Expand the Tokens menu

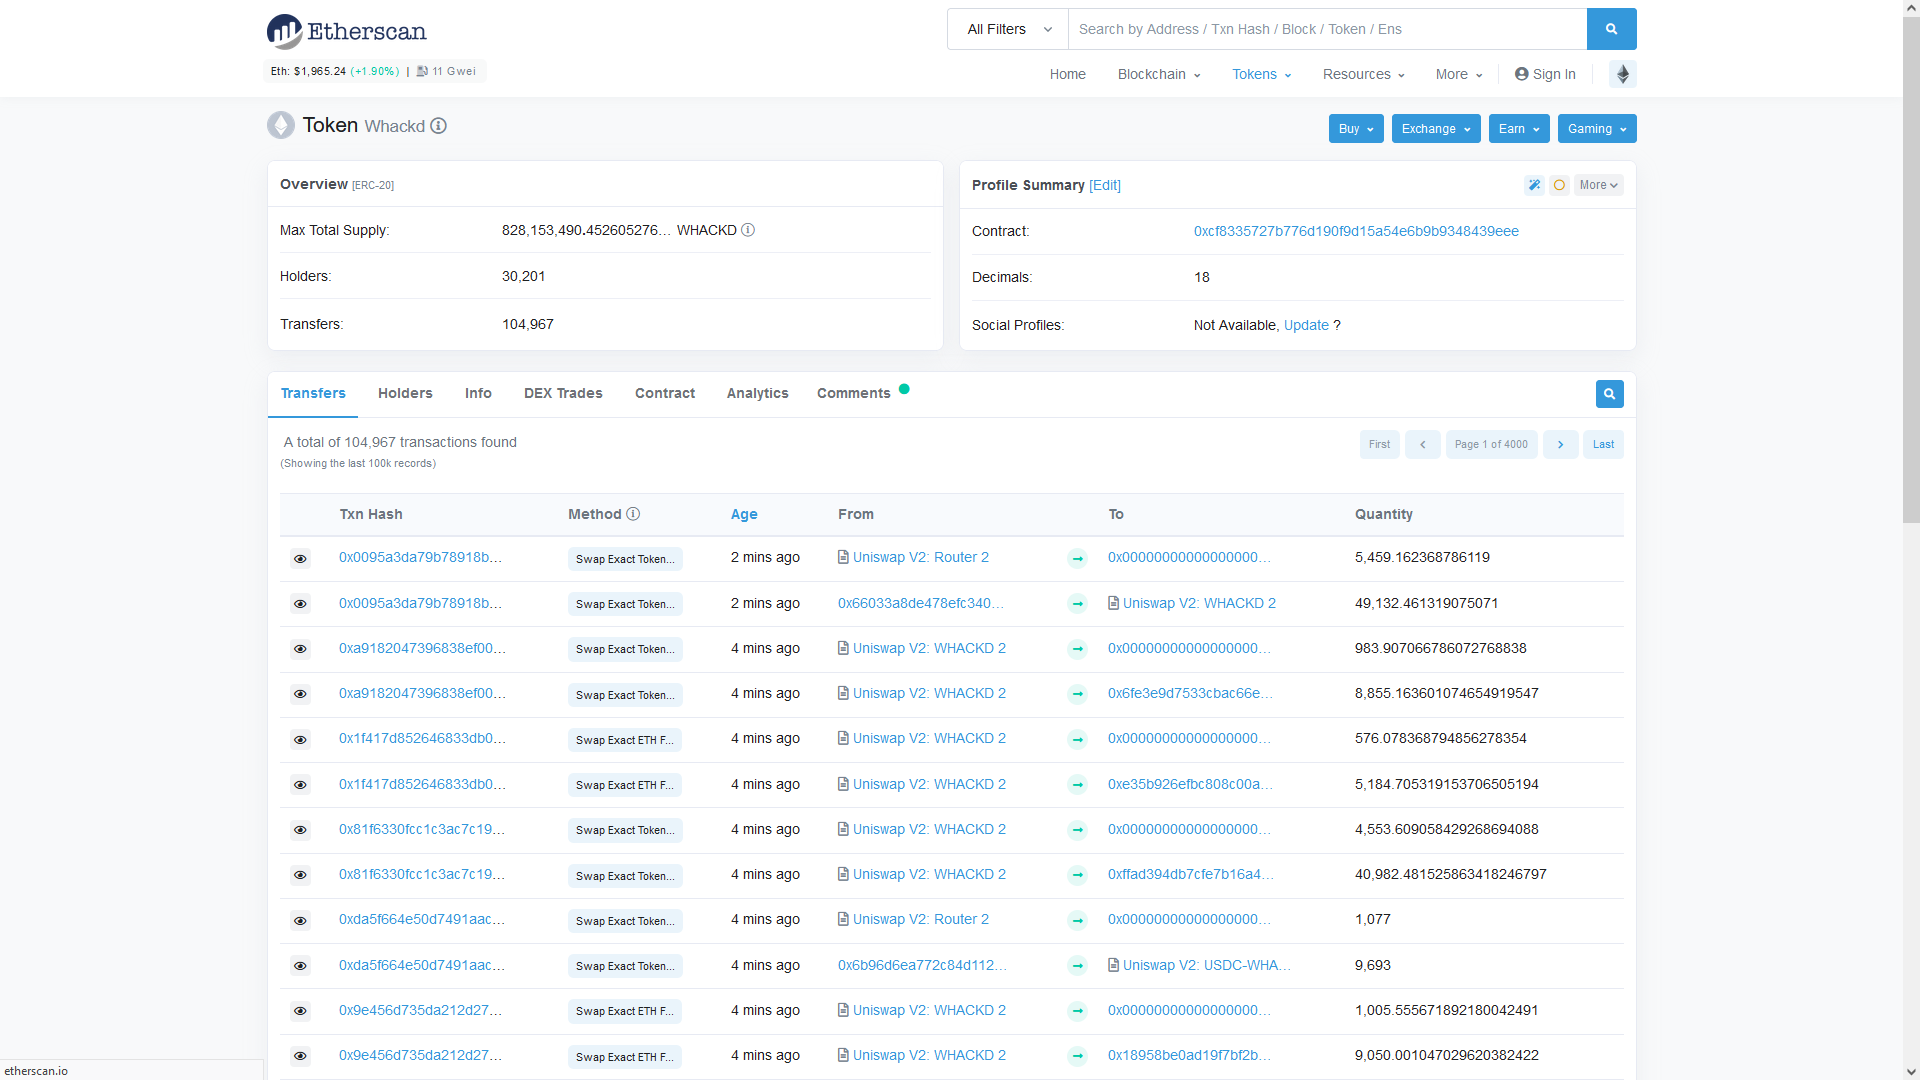(1261, 74)
